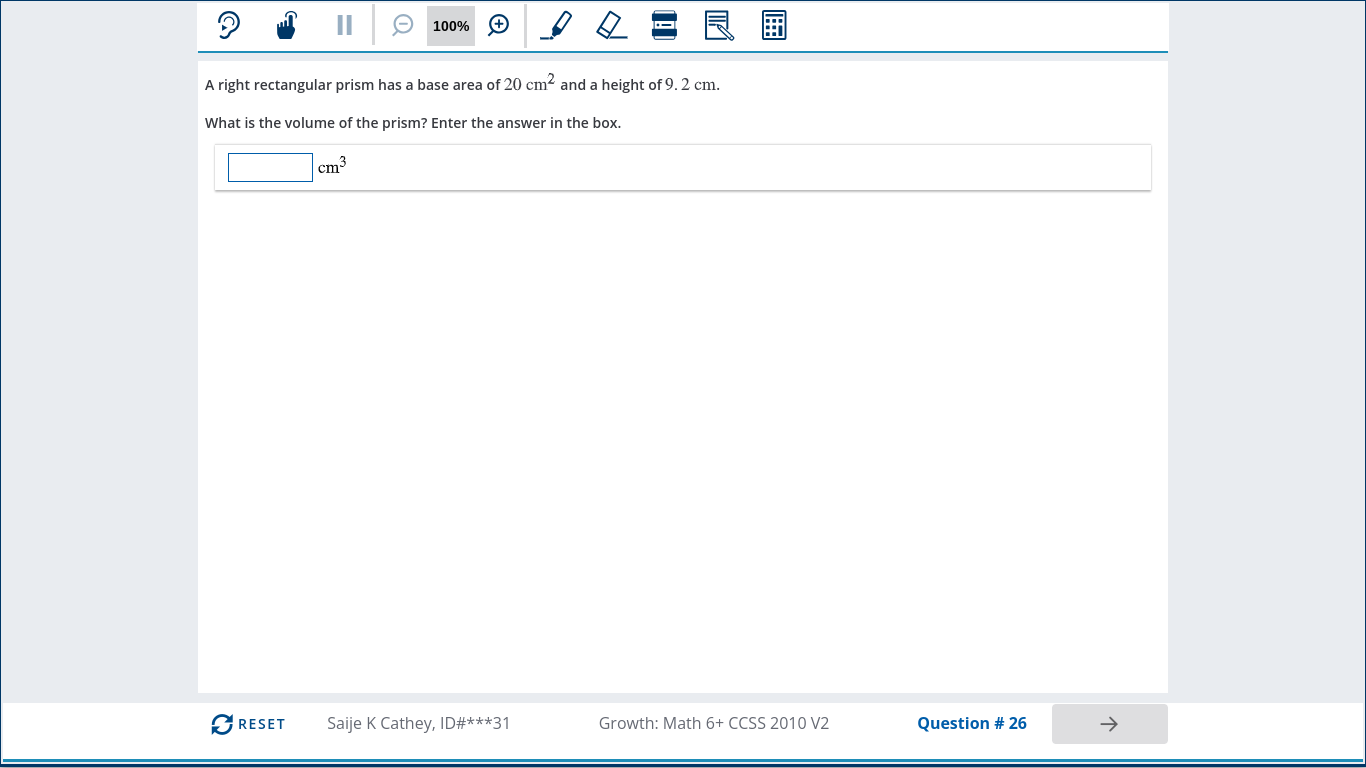
Task: Open the calculator tool
Action: coord(774,25)
